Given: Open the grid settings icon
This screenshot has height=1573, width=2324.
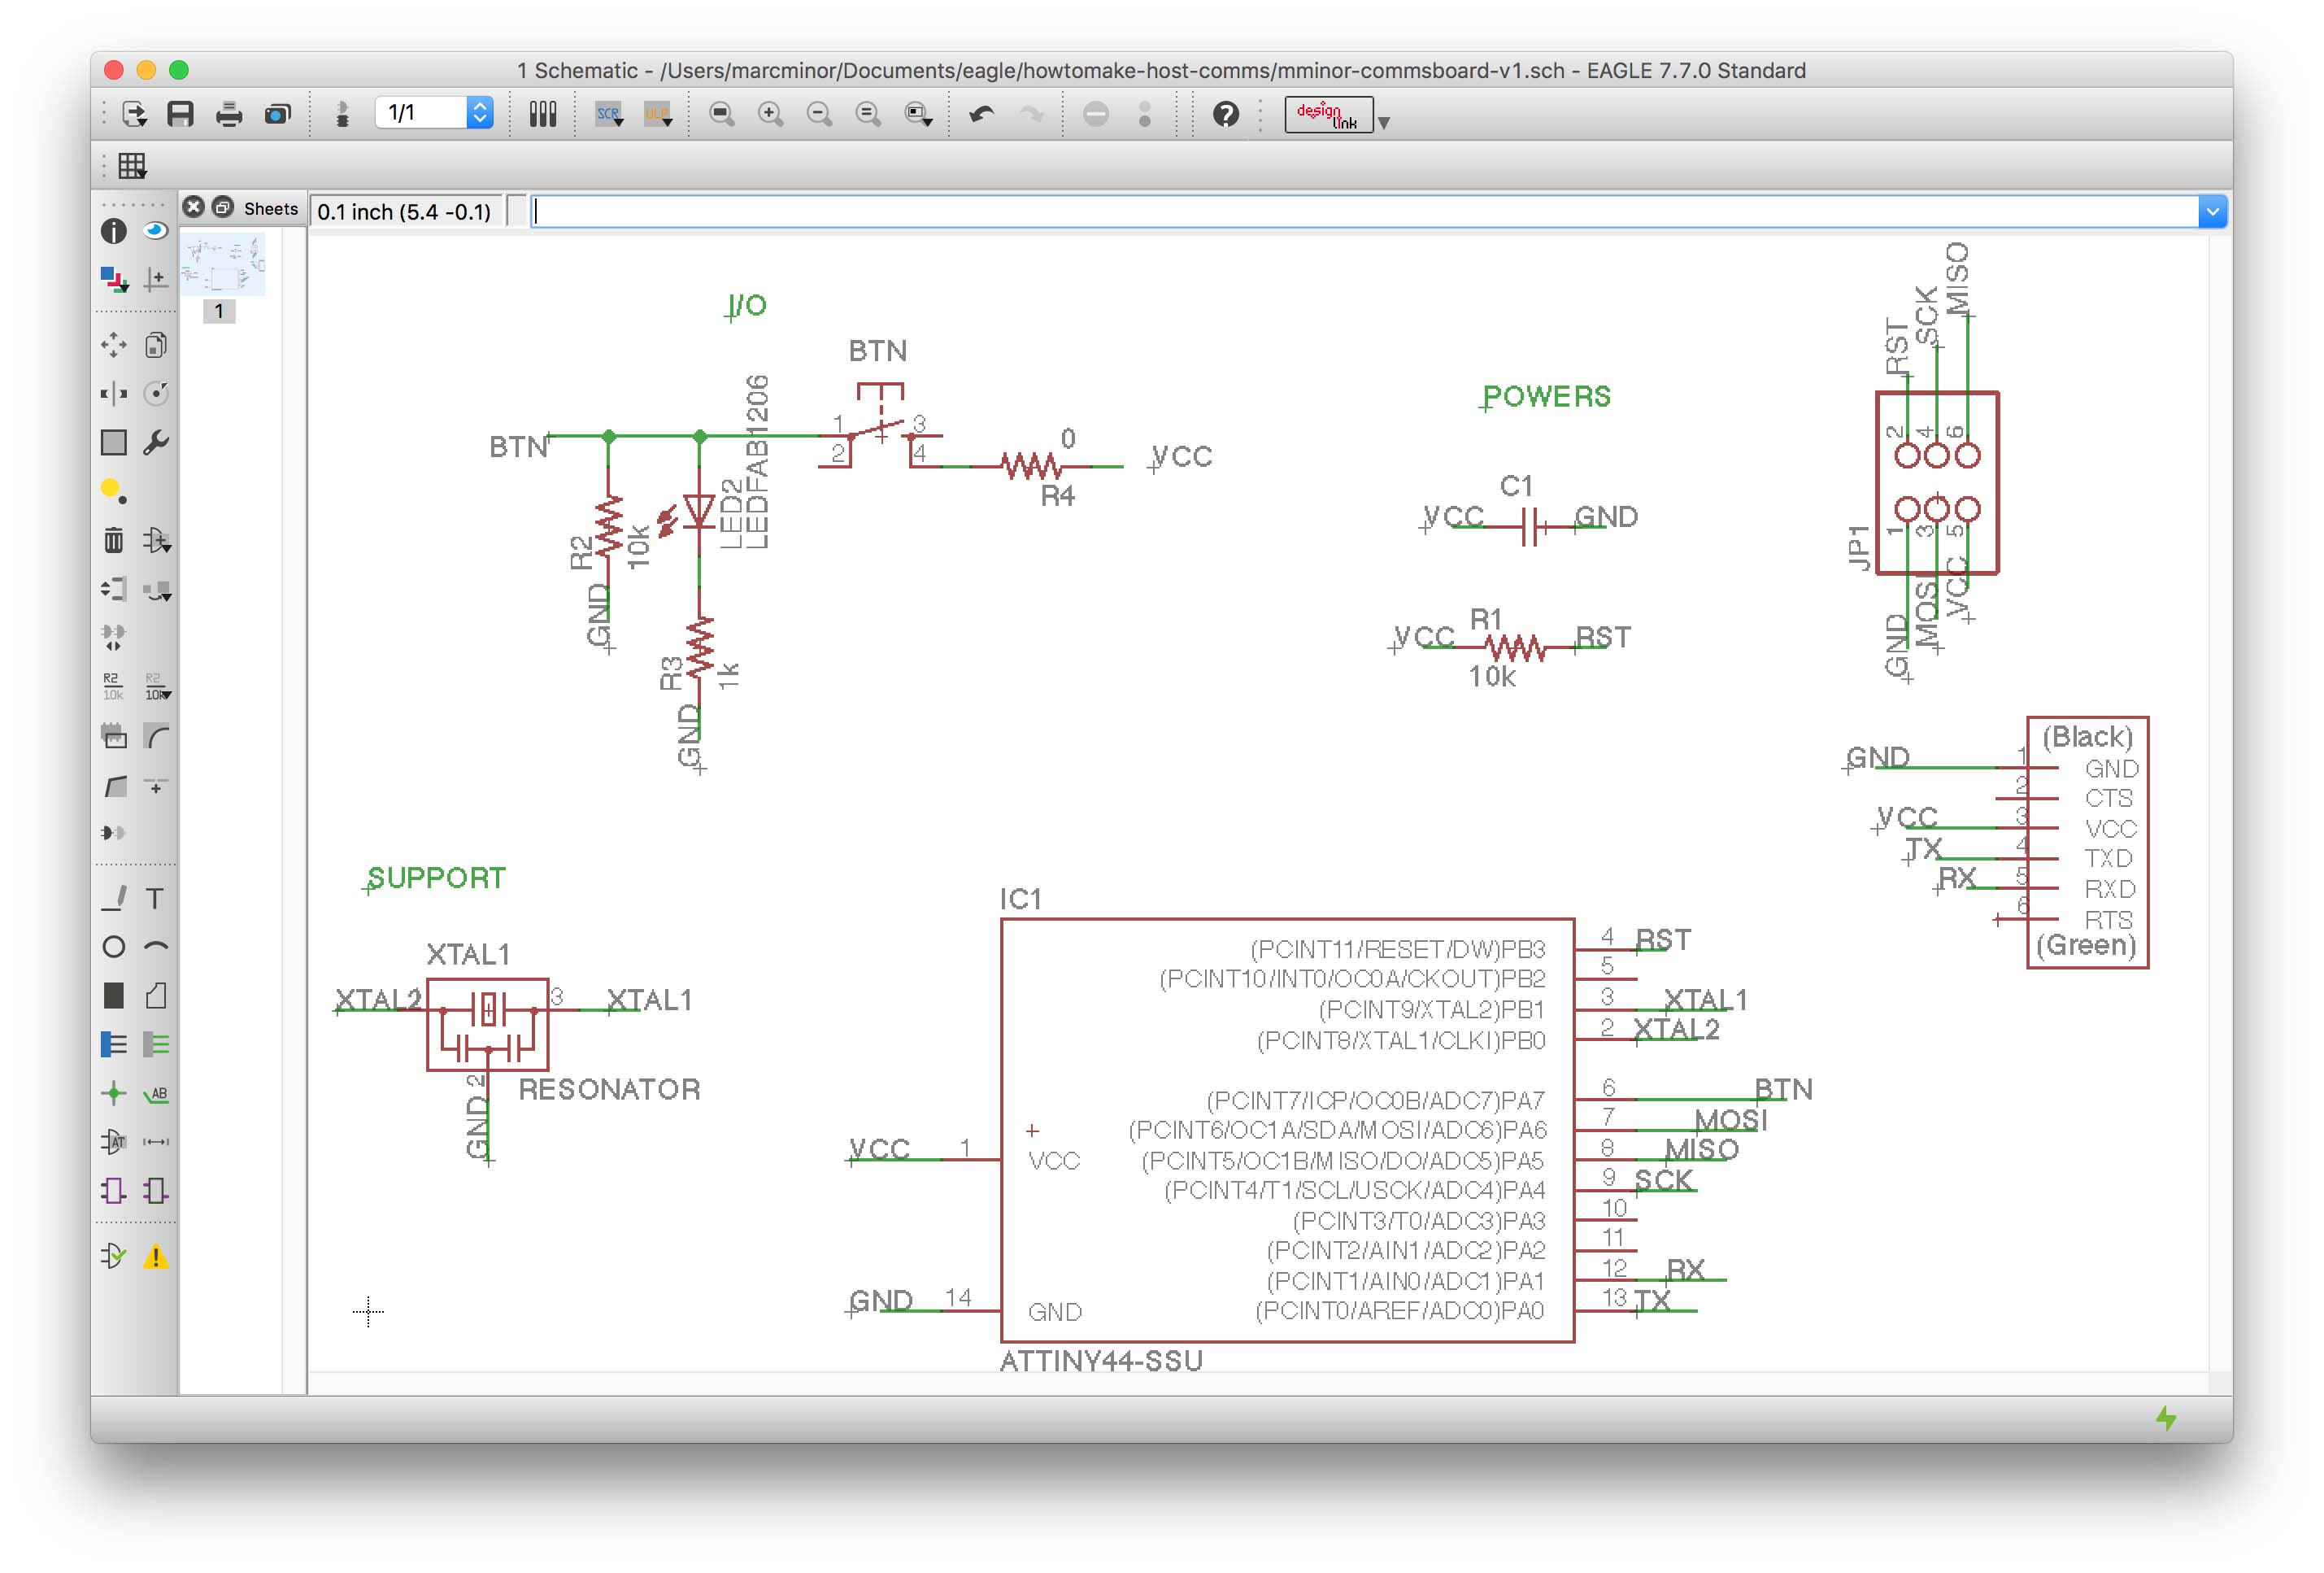Looking at the screenshot, I should point(132,166).
